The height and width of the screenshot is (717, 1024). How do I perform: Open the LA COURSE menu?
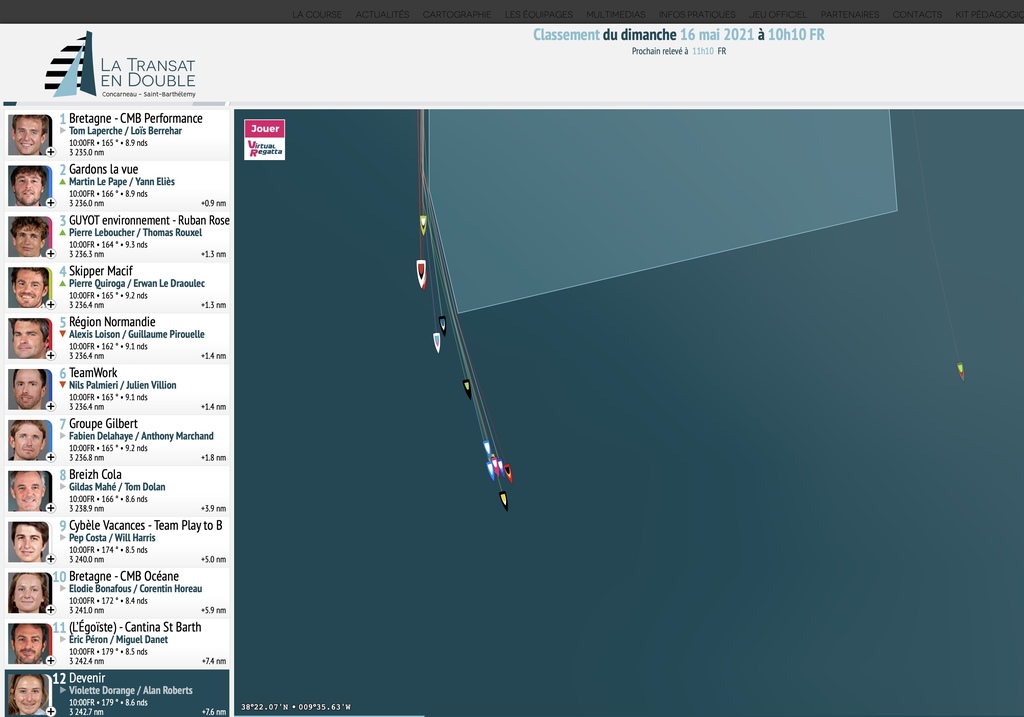(x=317, y=14)
